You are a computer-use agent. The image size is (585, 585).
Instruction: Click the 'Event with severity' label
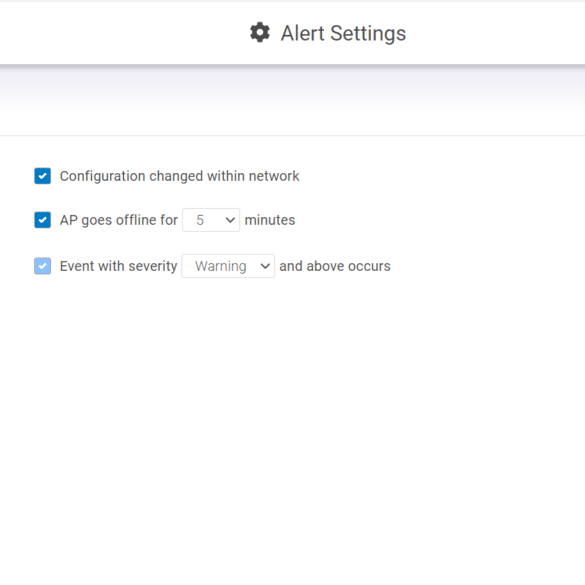118,266
